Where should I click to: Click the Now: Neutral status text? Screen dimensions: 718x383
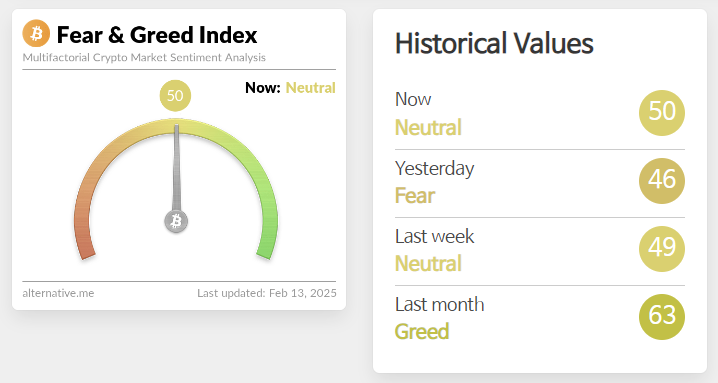tap(290, 88)
